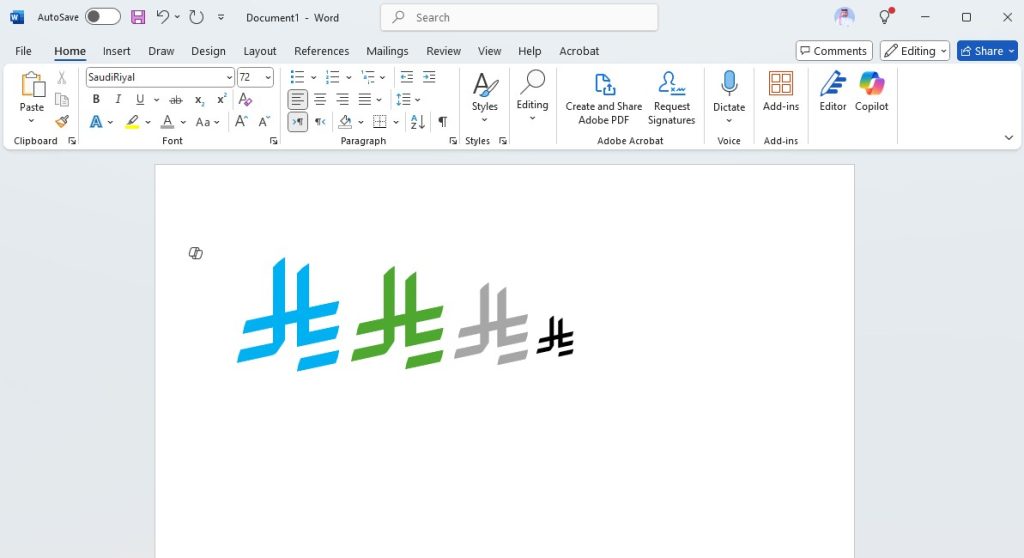Switch to the Insert tab
Viewport: 1024px width, 558px height.
(x=116, y=51)
